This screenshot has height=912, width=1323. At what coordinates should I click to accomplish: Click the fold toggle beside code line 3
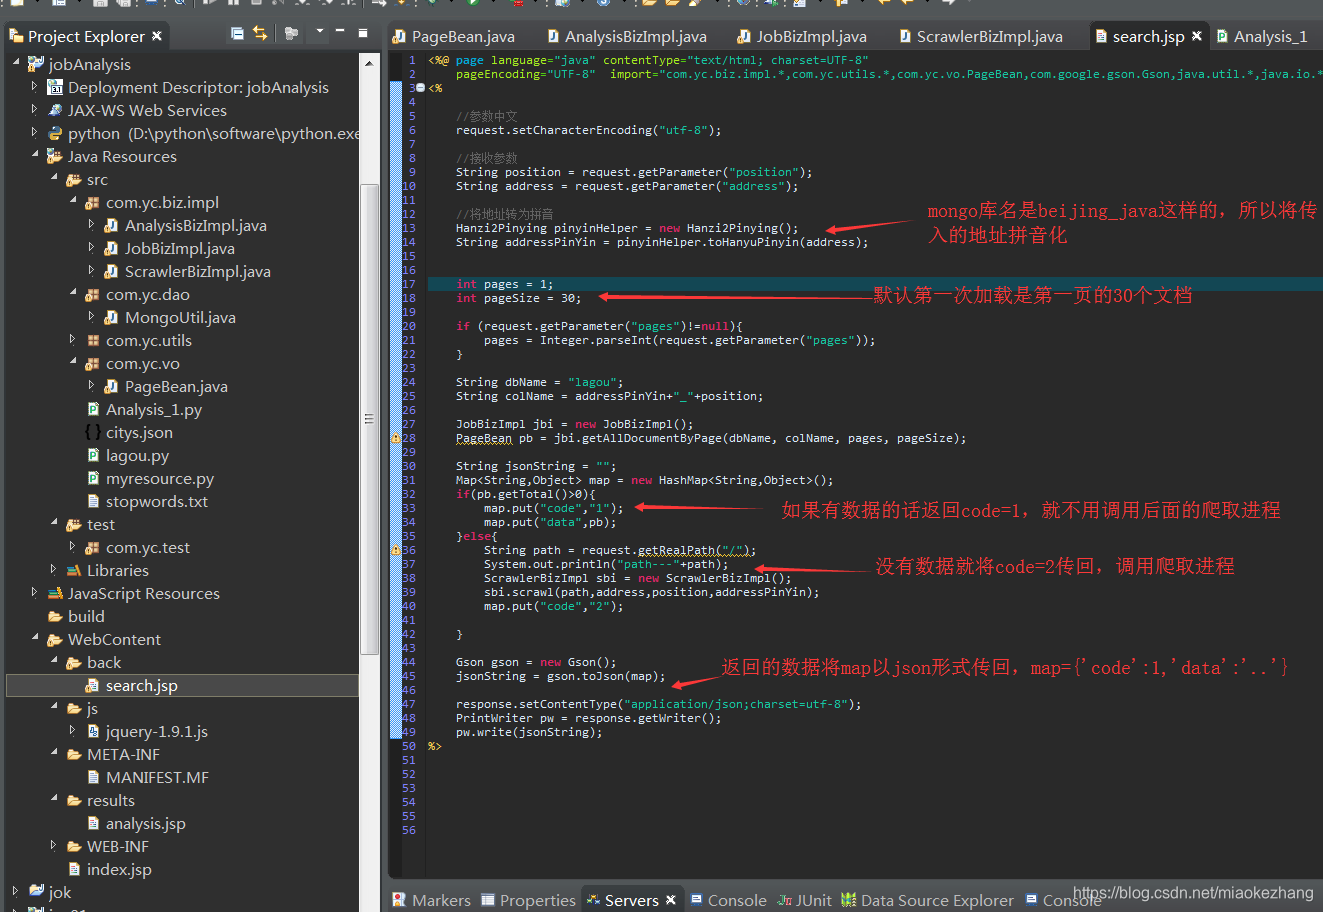click(x=421, y=88)
